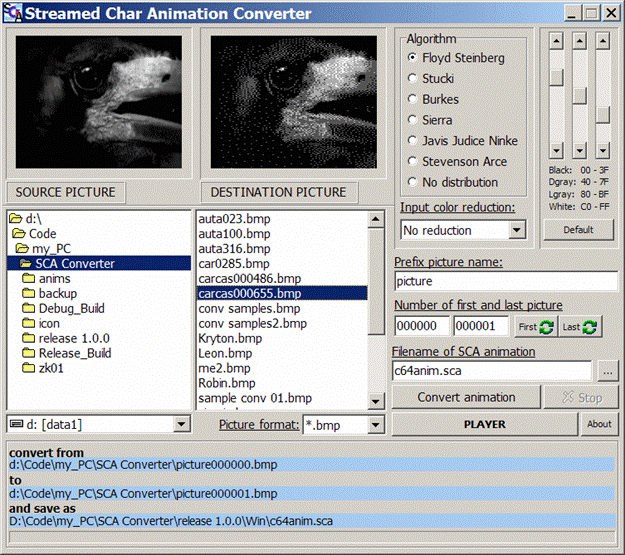Click the refresh icon on First button

coord(546,327)
